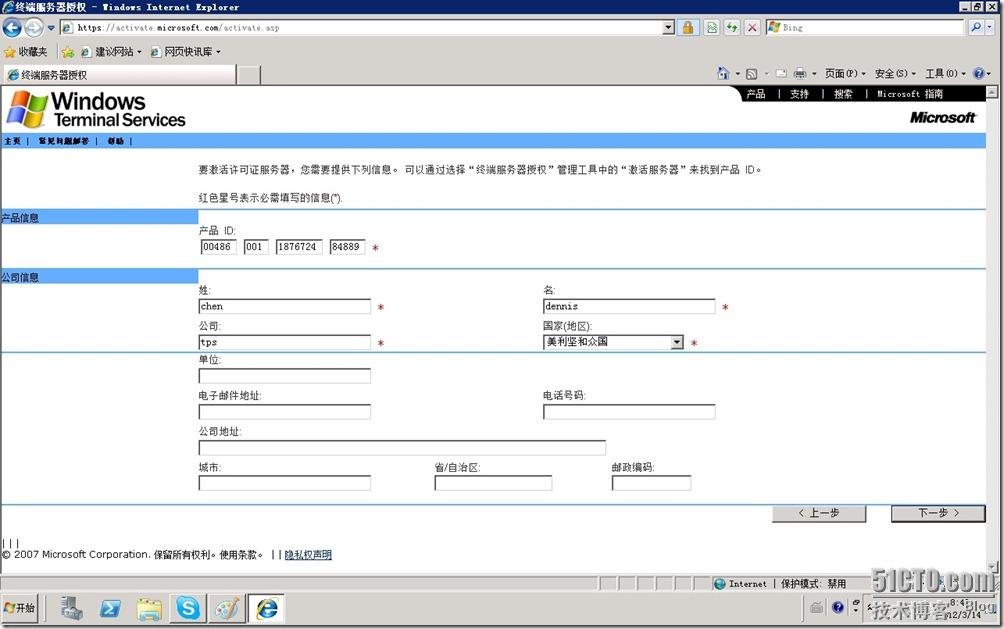Open Server Manager from the taskbar
This screenshot has height=629, width=1004.
coord(72,609)
